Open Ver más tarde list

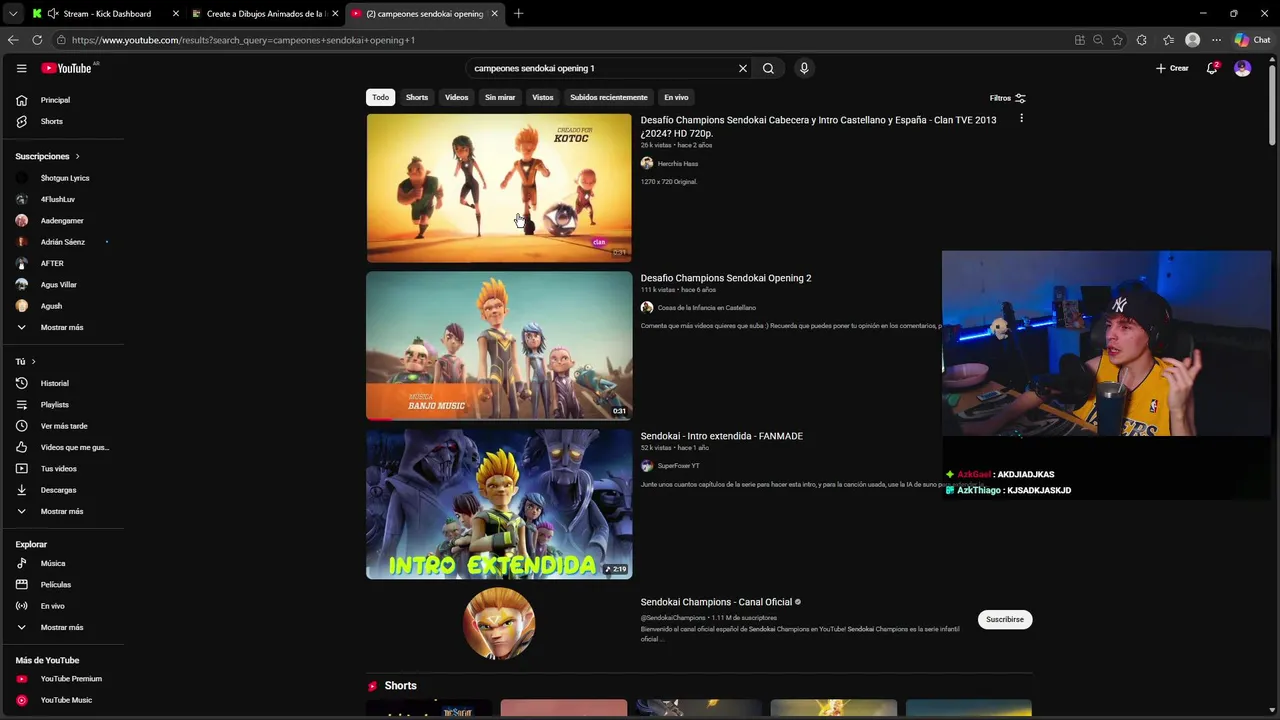63,426
